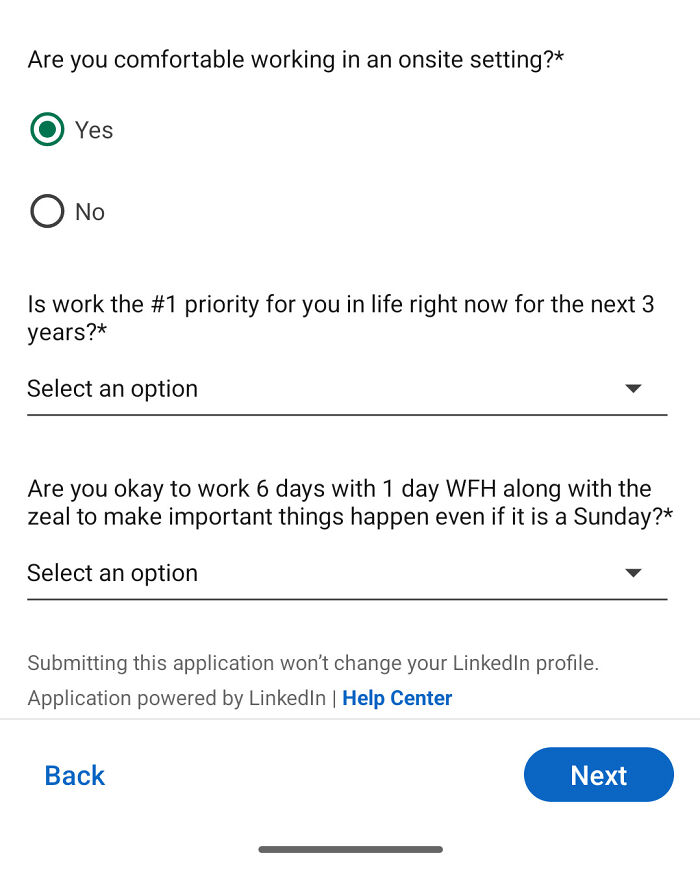Go Back to the previous application step
Viewport: 700px width, 870px height.
click(74, 775)
